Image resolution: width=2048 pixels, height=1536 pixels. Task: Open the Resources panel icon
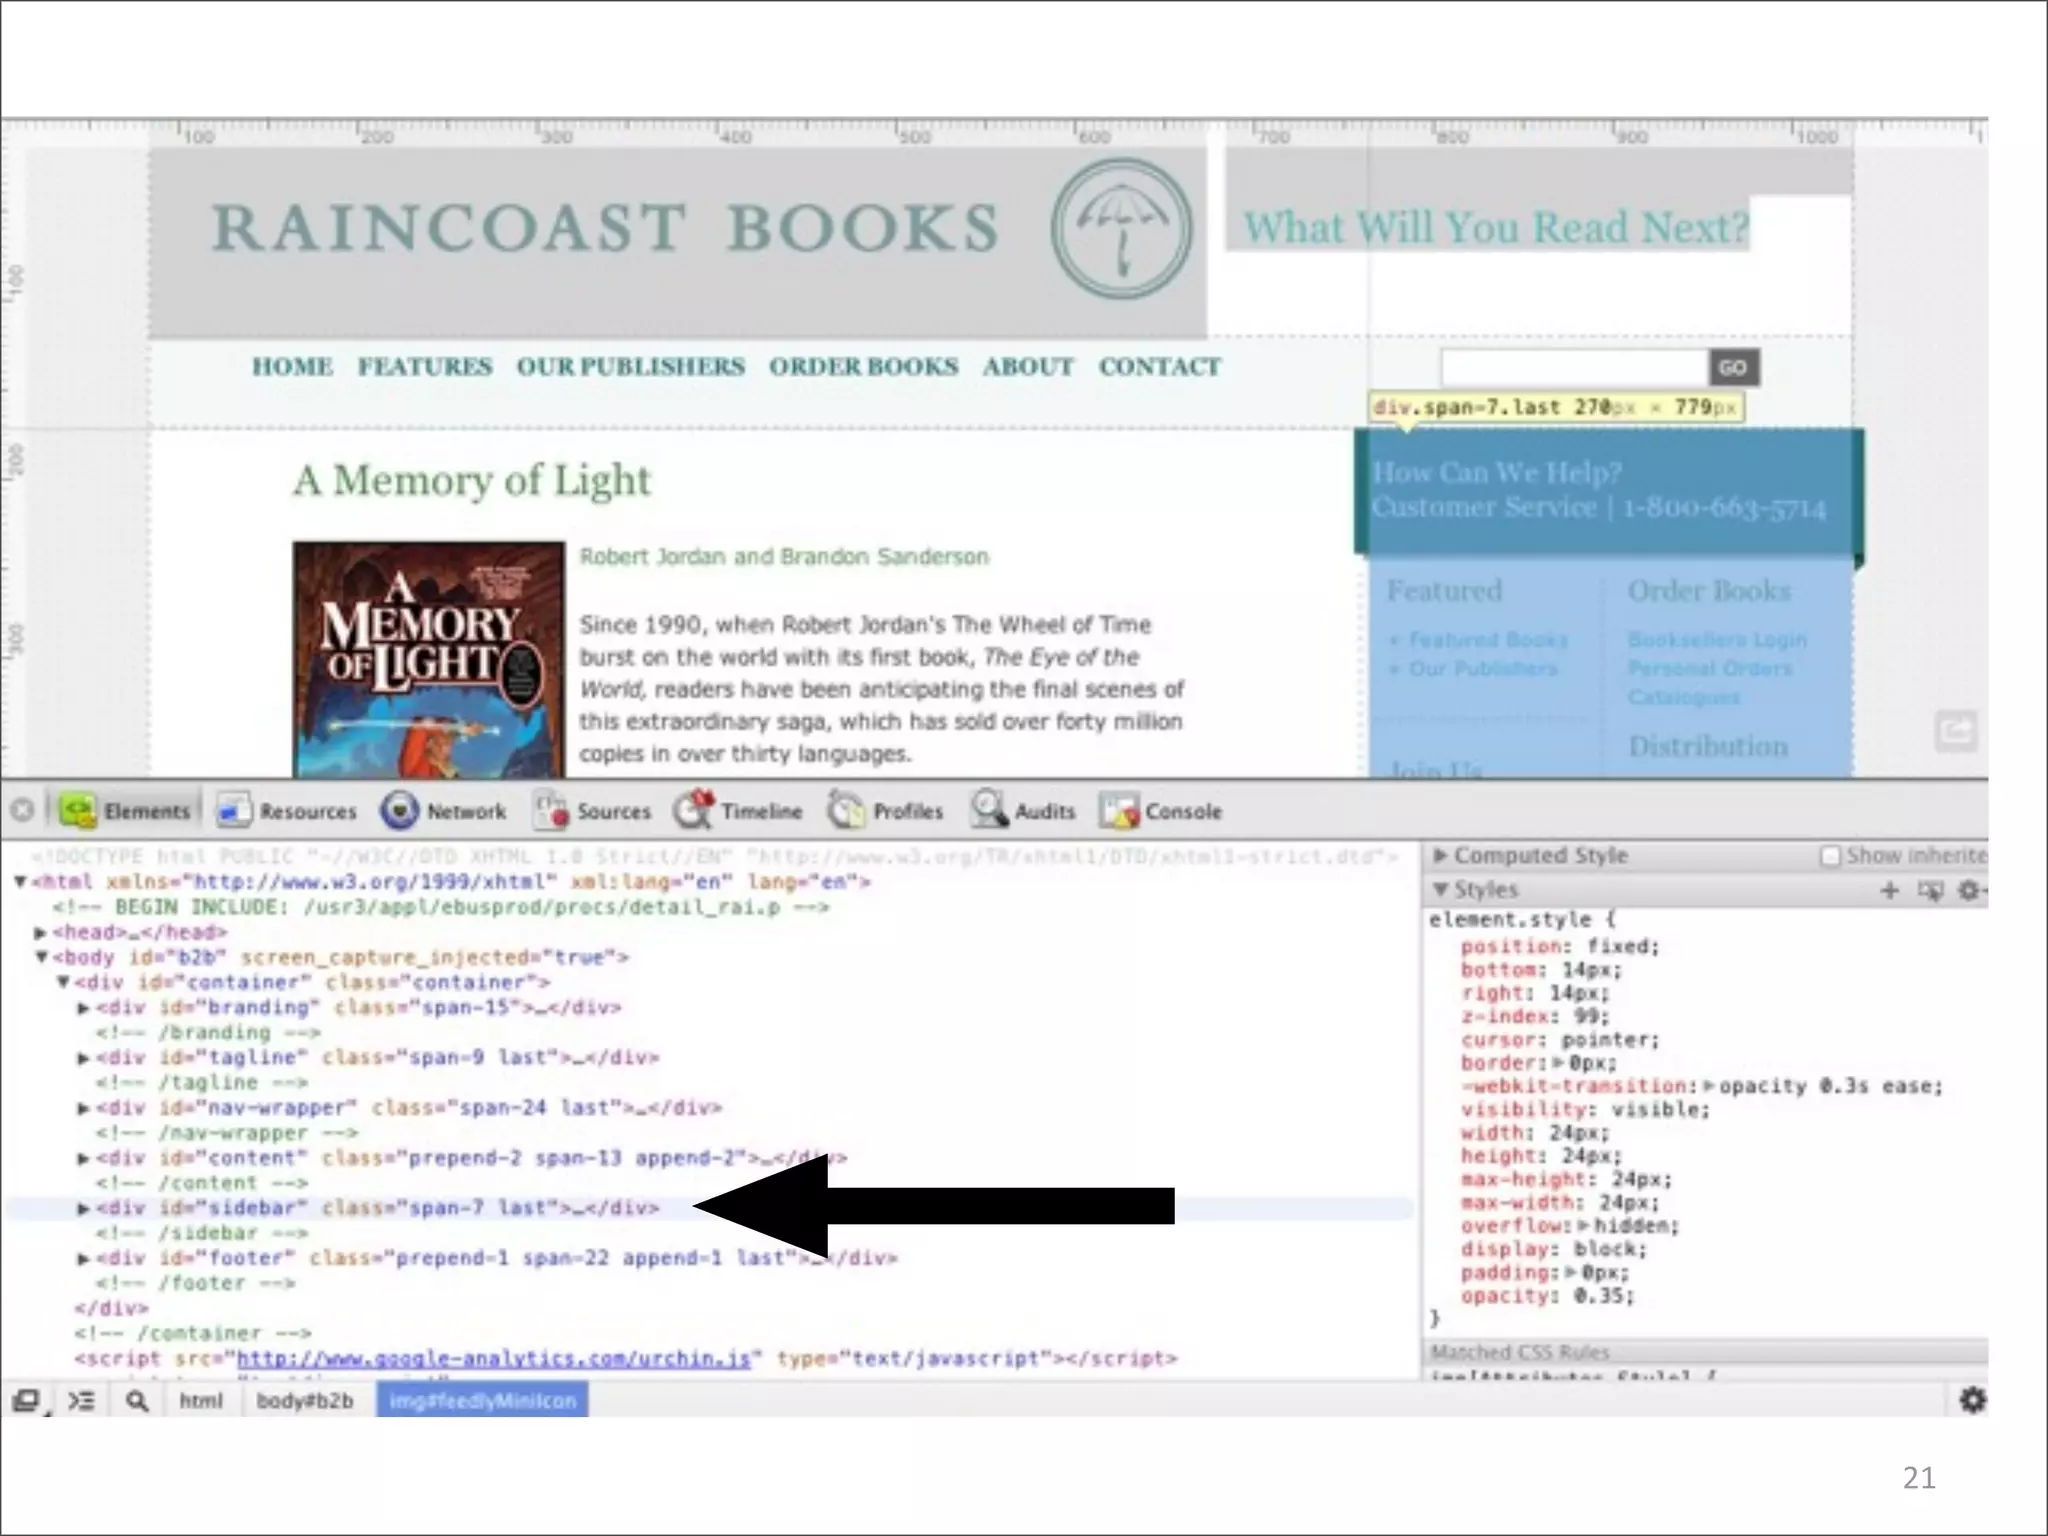(x=234, y=811)
